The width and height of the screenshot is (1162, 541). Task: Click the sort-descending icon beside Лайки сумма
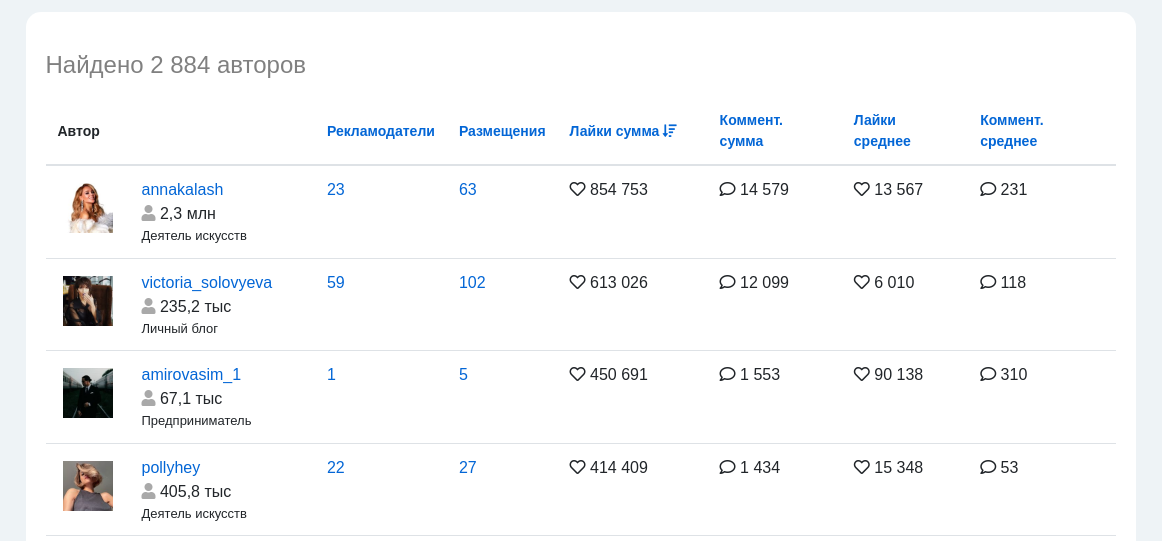[x=670, y=131]
